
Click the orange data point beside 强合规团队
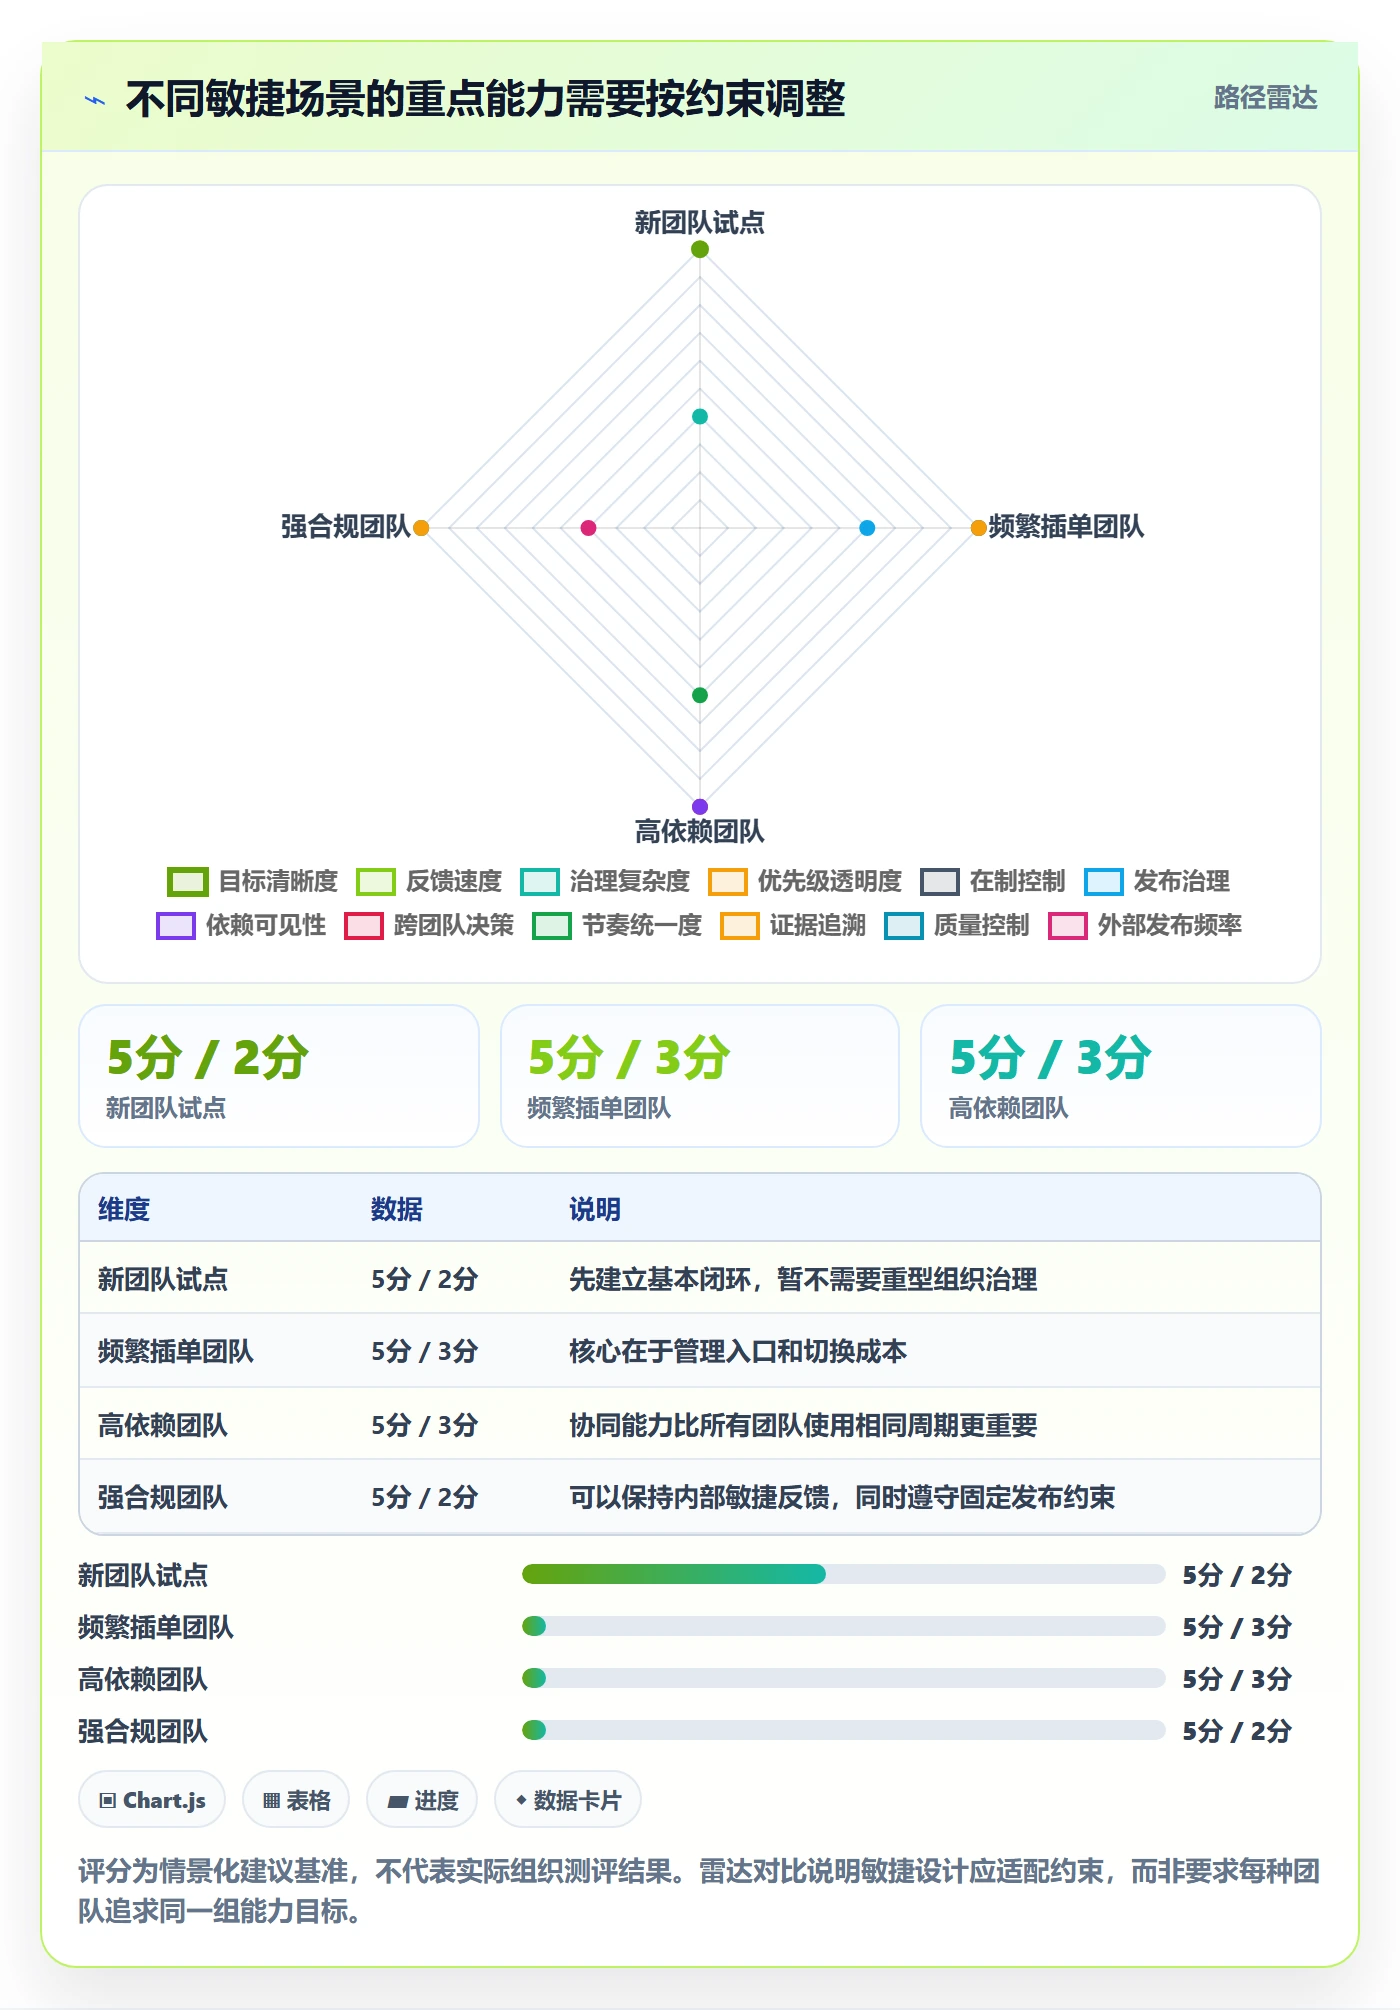pos(421,528)
